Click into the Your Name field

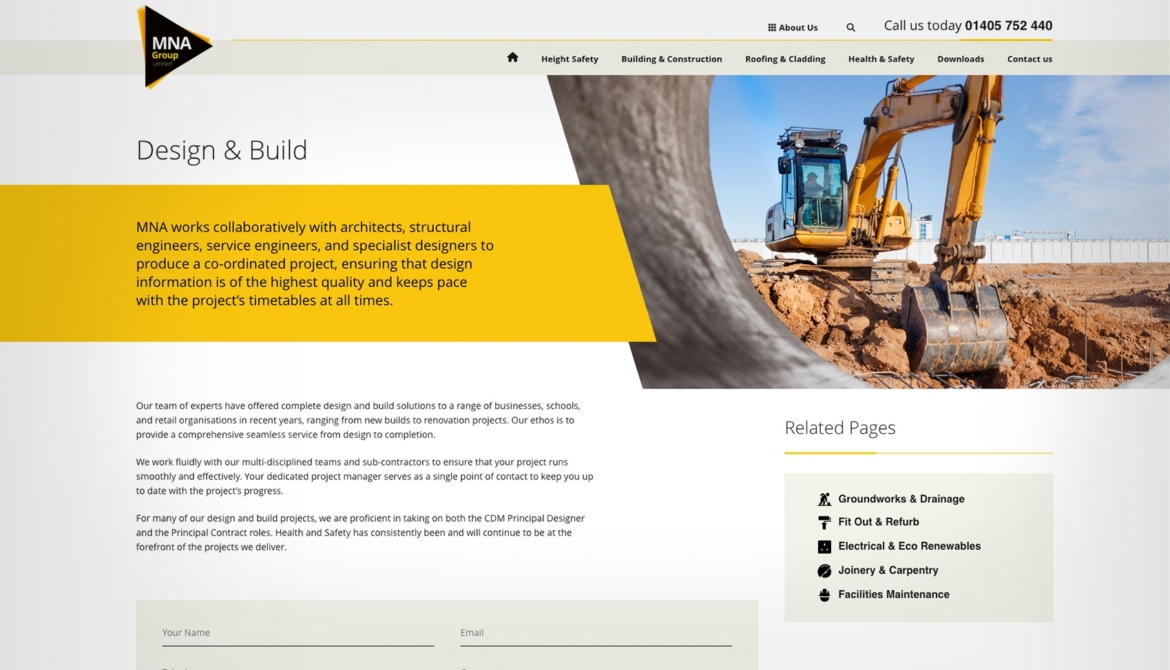point(297,633)
